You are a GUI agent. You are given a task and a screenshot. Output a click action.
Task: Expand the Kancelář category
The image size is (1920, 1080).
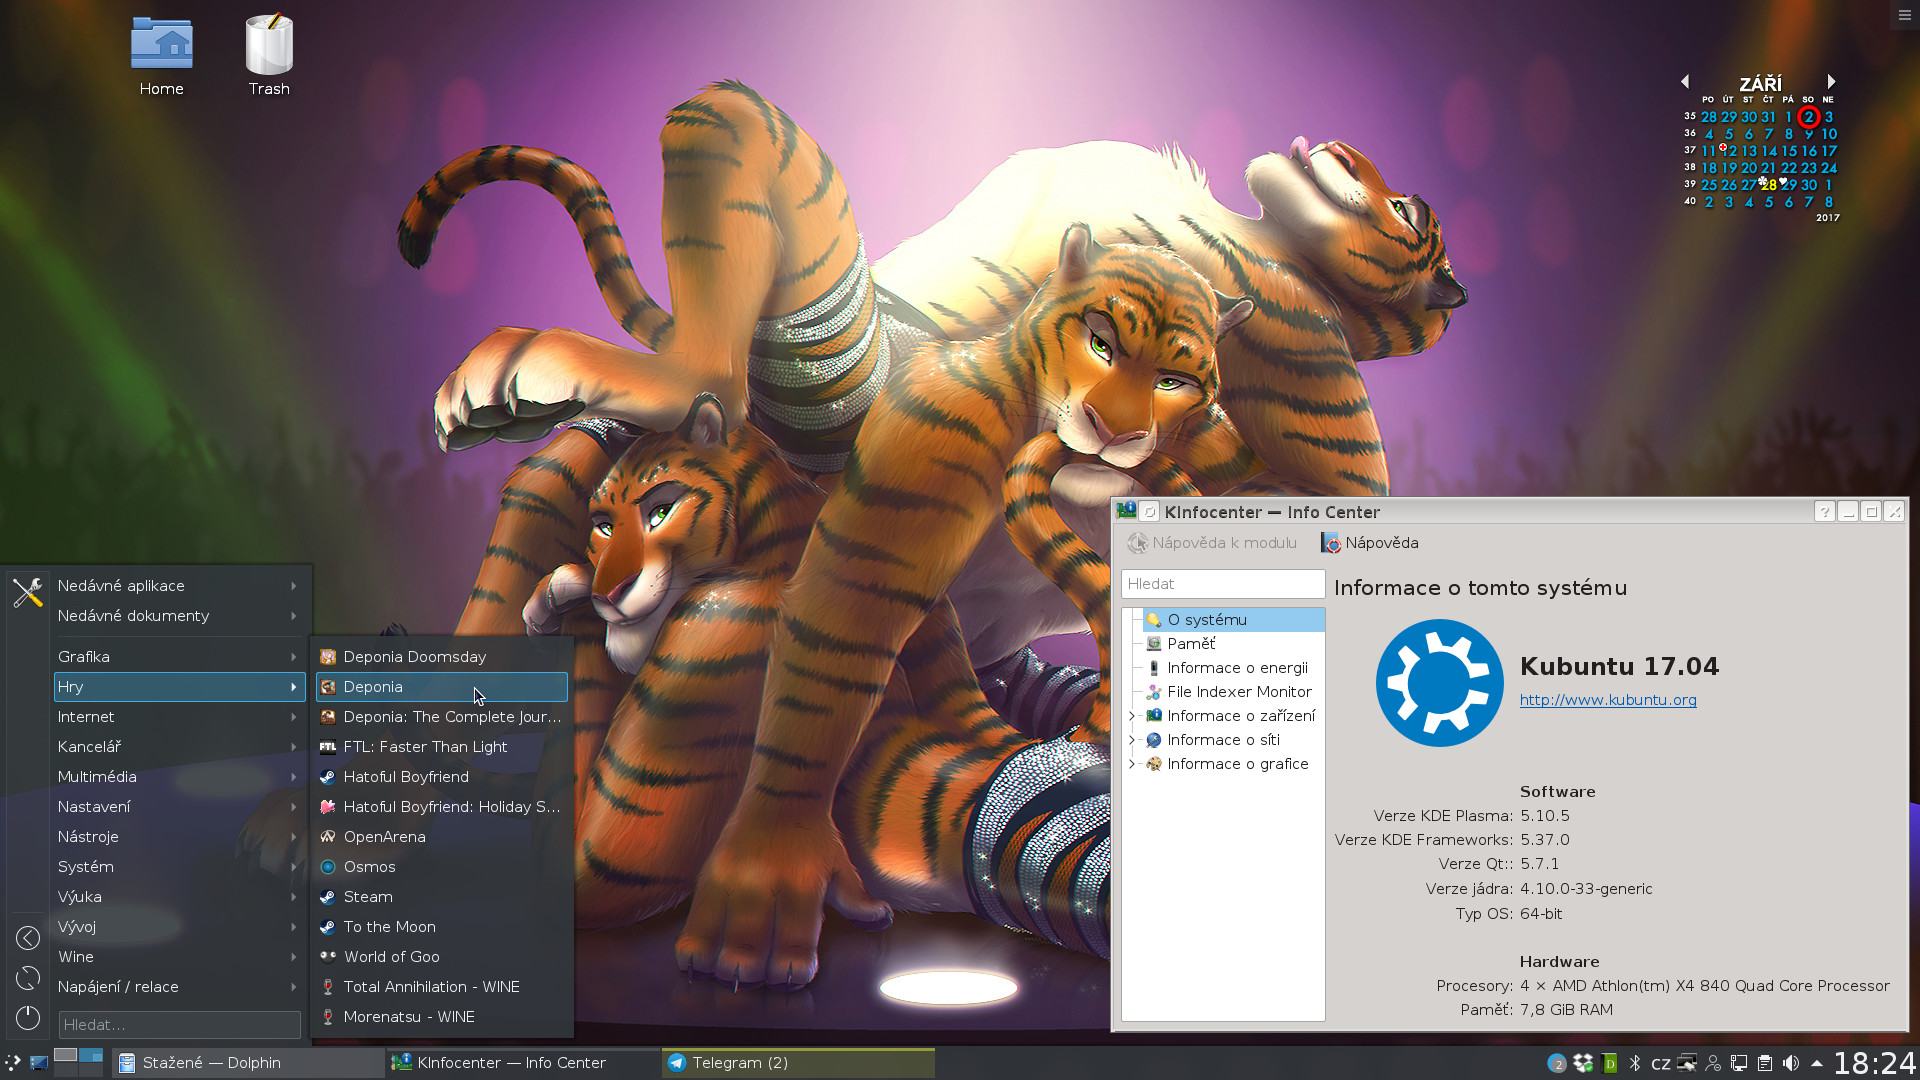pyautogui.click(x=179, y=747)
